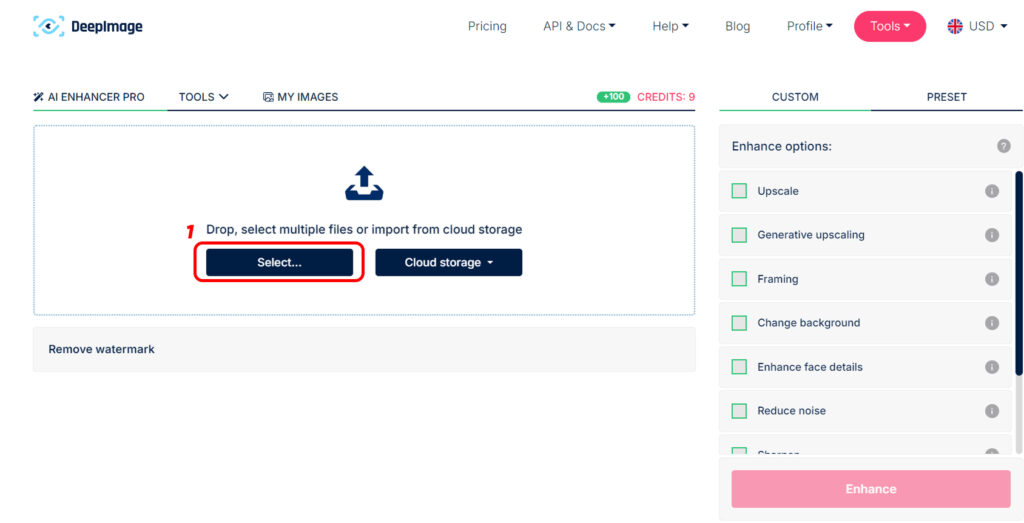
Task: Enable the Upscale checkbox
Action: pyautogui.click(x=739, y=191)
